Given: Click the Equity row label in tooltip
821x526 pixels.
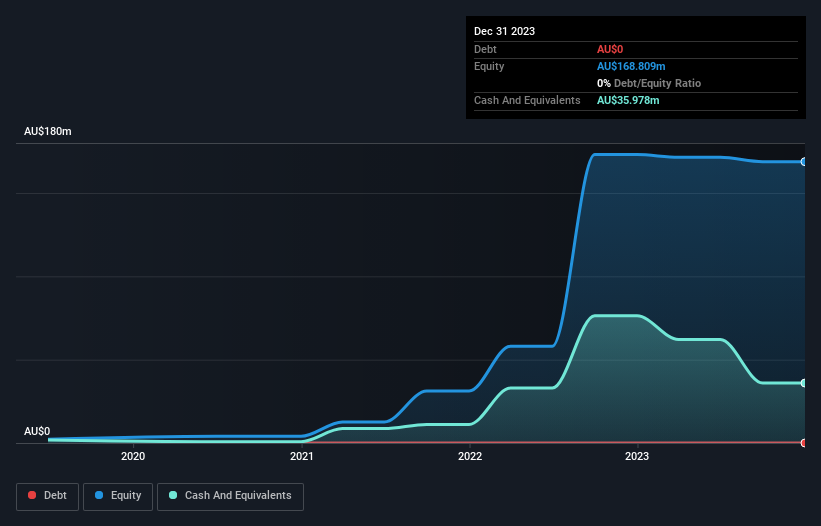Looking at the screenshot, I should point(489,66).
